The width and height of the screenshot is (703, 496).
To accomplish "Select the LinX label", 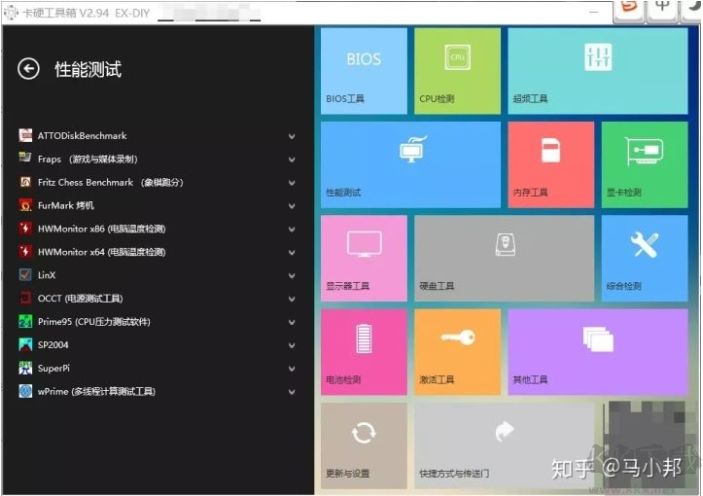I will click(47, 275).
